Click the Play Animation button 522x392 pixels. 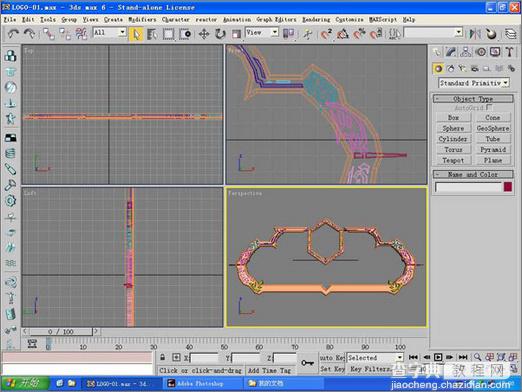tap(438, 357)
